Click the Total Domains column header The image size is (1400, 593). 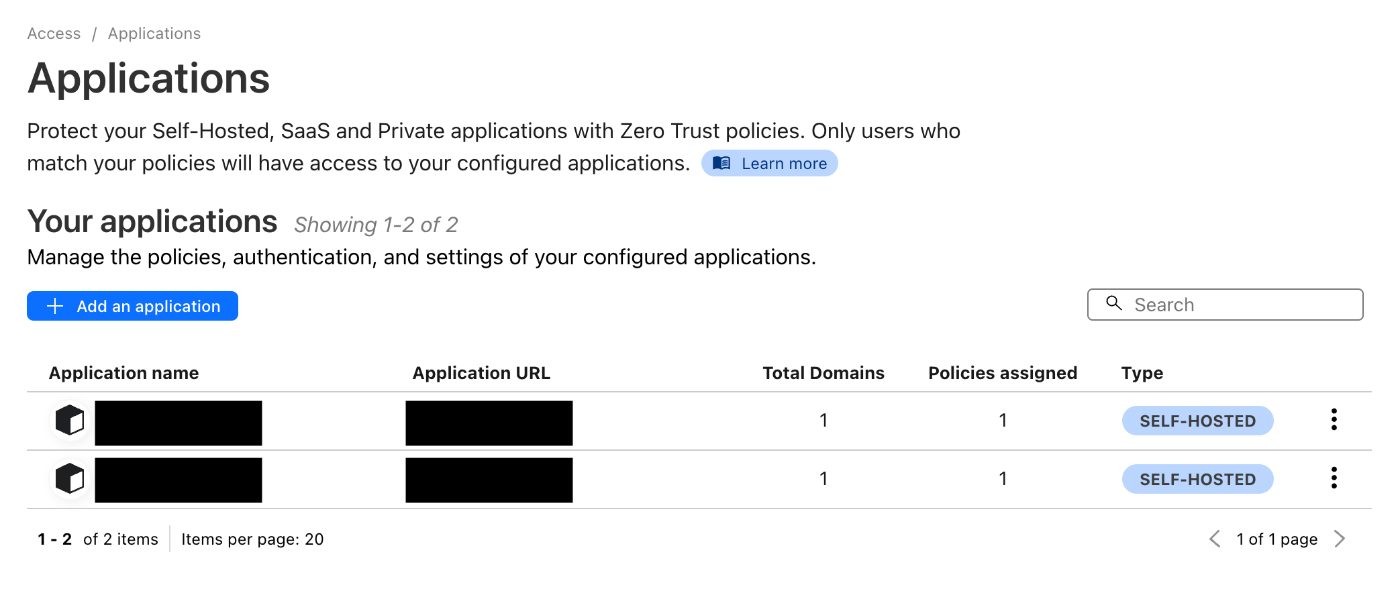823,373
